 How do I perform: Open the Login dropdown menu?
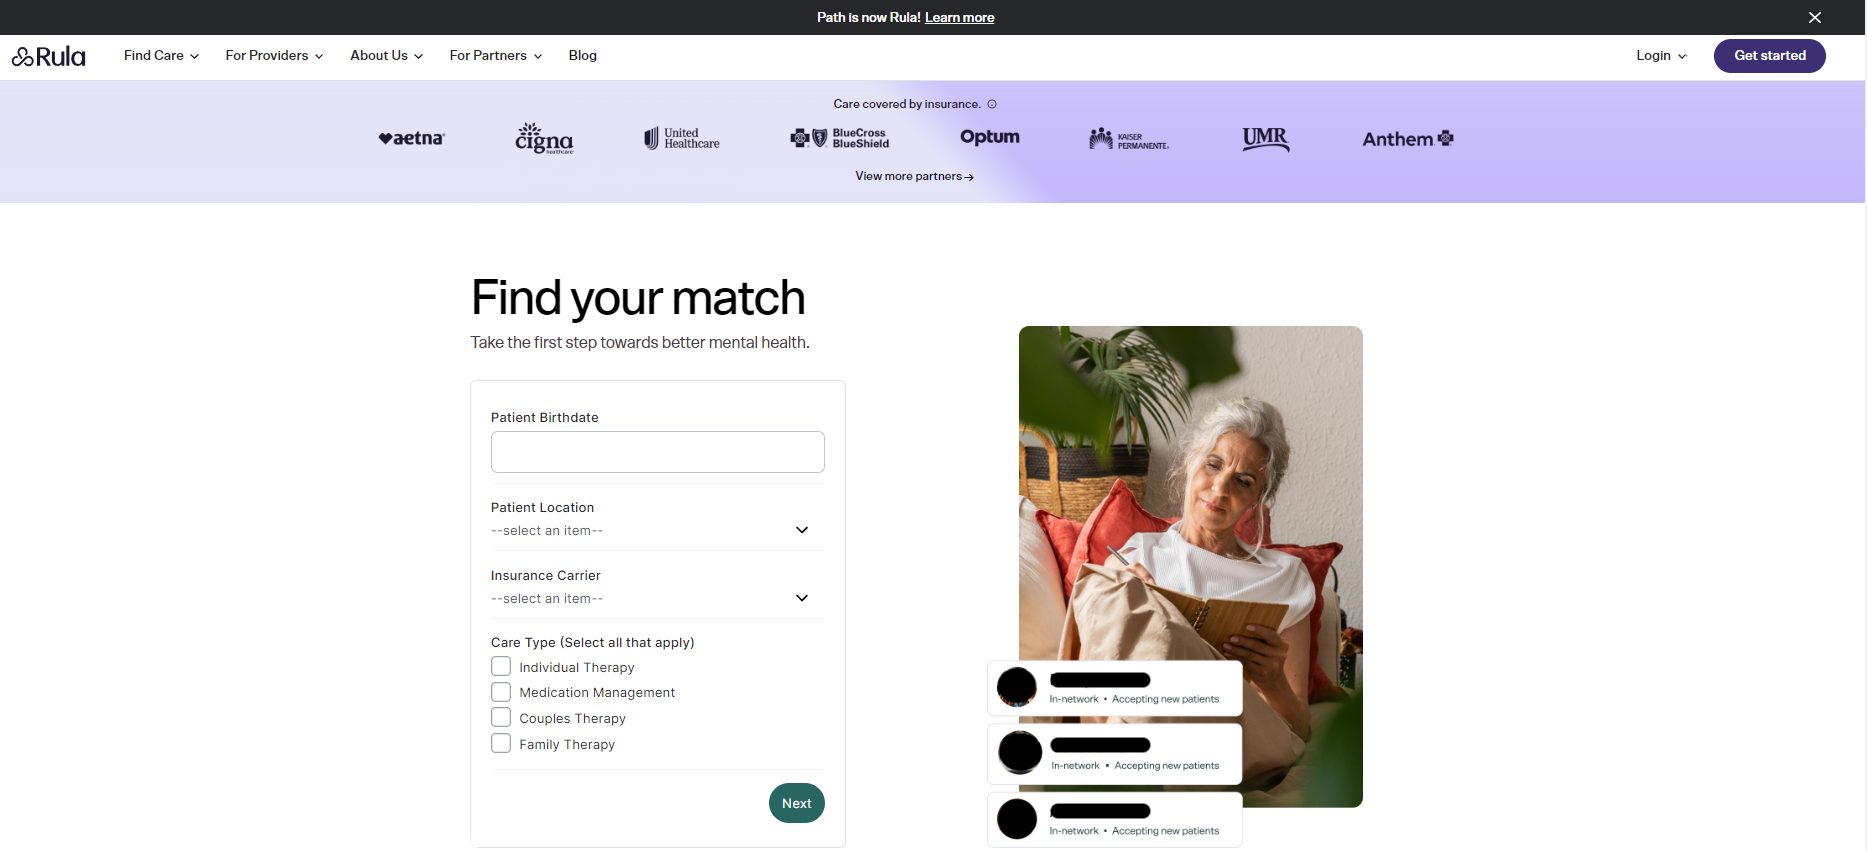click(1661, 56)
